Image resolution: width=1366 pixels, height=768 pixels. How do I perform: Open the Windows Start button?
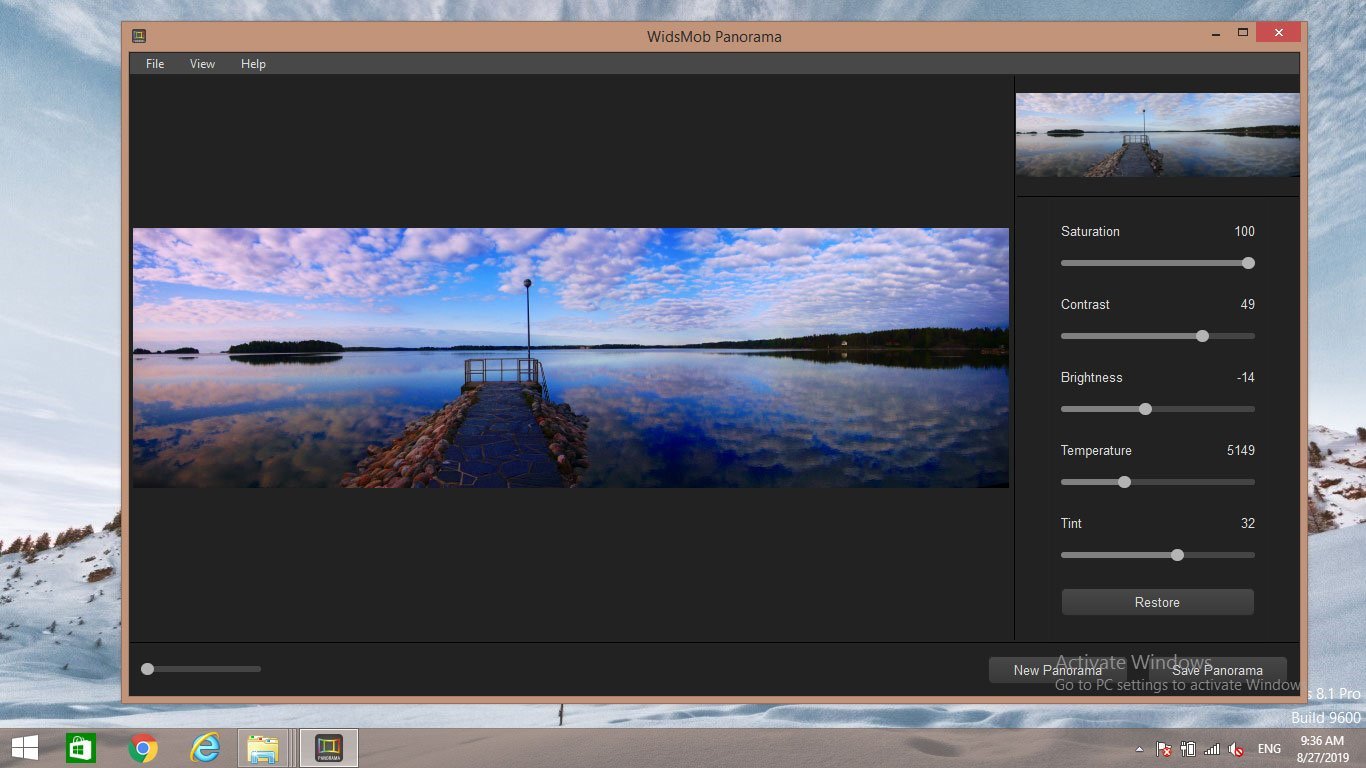coord(25,748)
